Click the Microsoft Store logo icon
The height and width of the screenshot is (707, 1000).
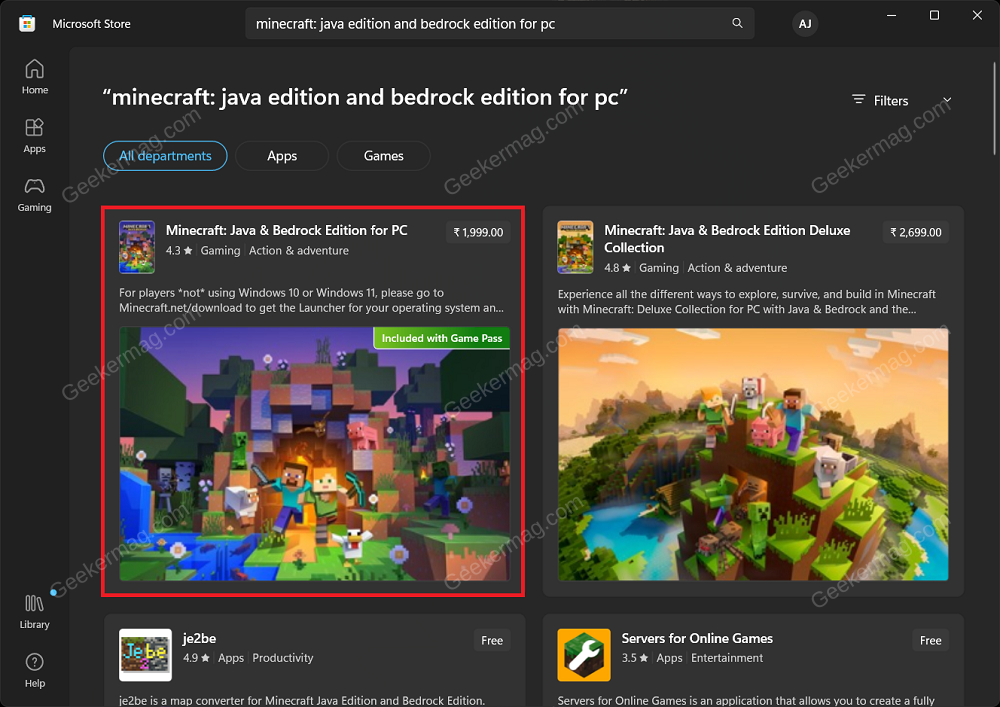pyautogui.click(x=27, y=24)
